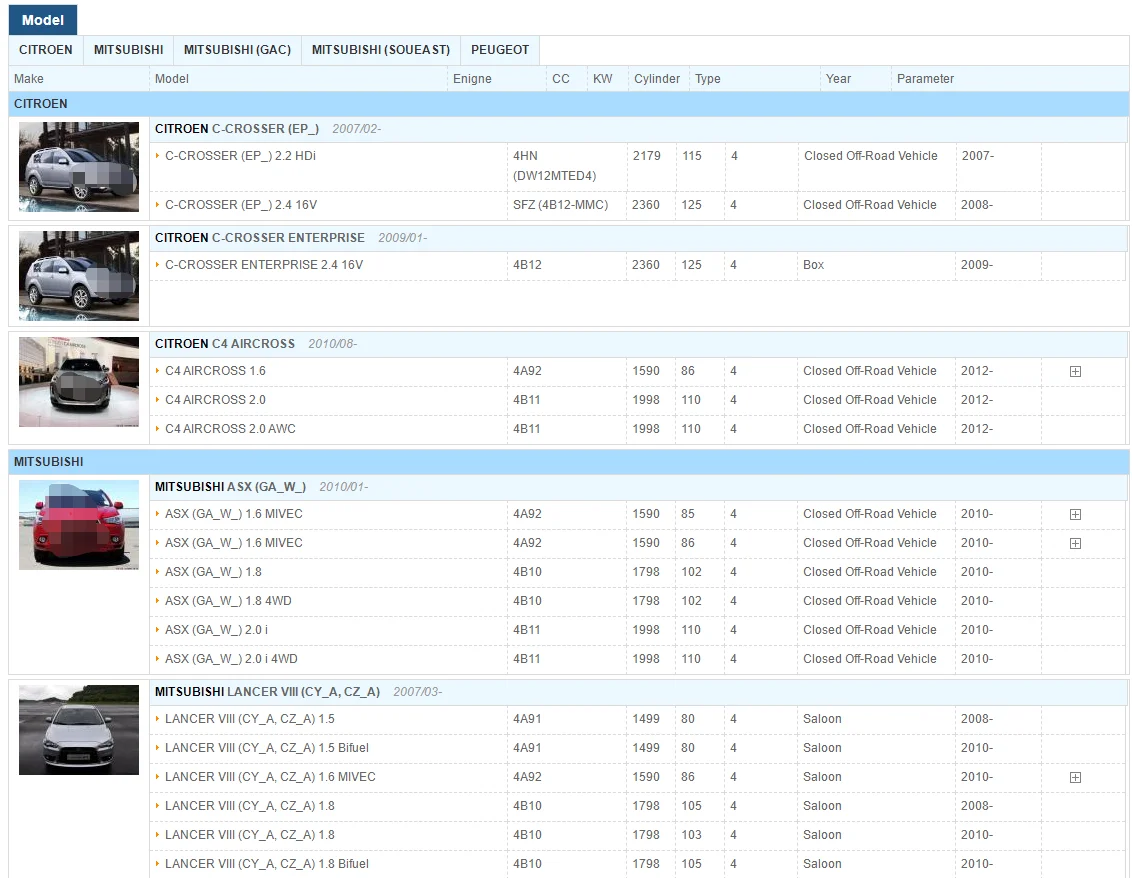Open the C4 AIRCROSS 2.0 link
Screen dimensions: 1132x878
pos(215,400)
